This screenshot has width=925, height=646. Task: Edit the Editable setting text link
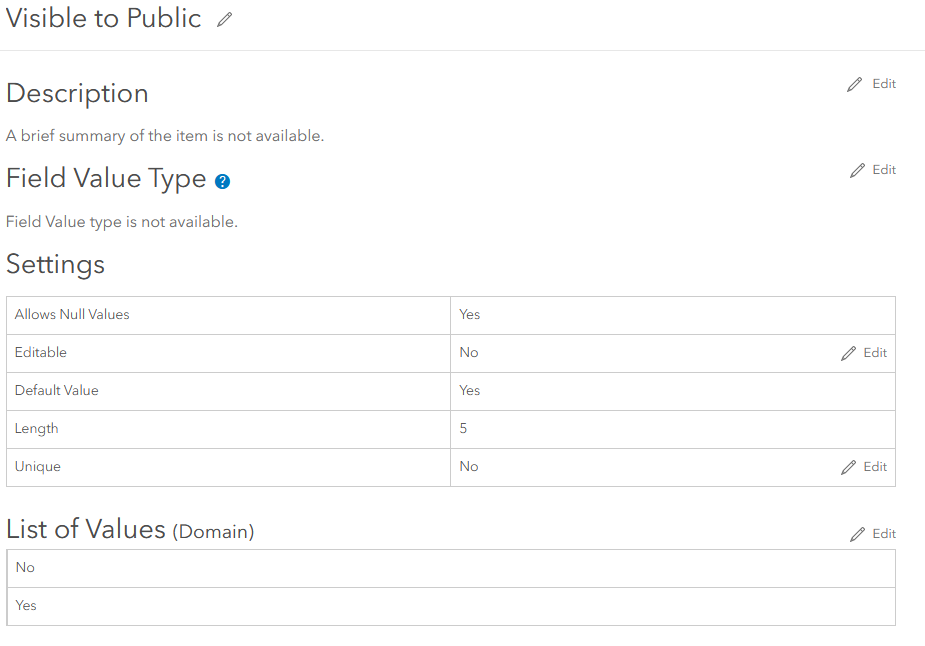pos(875,353)
